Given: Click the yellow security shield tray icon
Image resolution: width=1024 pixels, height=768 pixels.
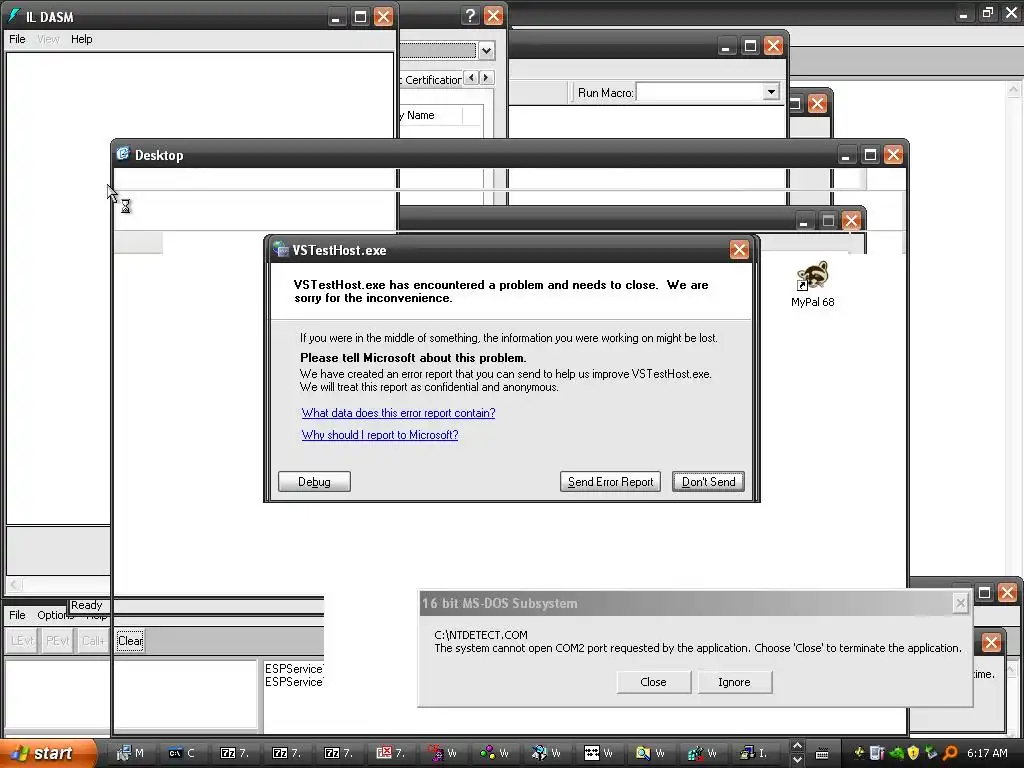Looking at the screenshot, I should pos(913,753).
